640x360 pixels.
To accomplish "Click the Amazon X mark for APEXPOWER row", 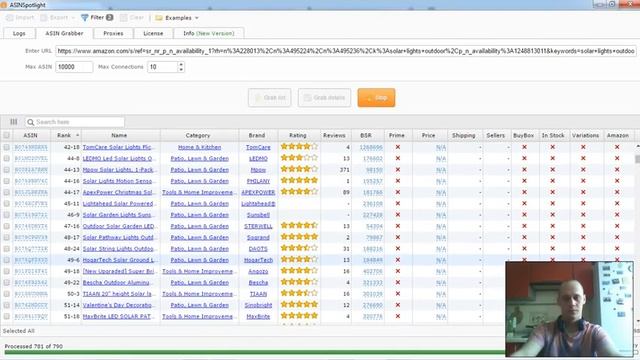I will coord(617,192).
